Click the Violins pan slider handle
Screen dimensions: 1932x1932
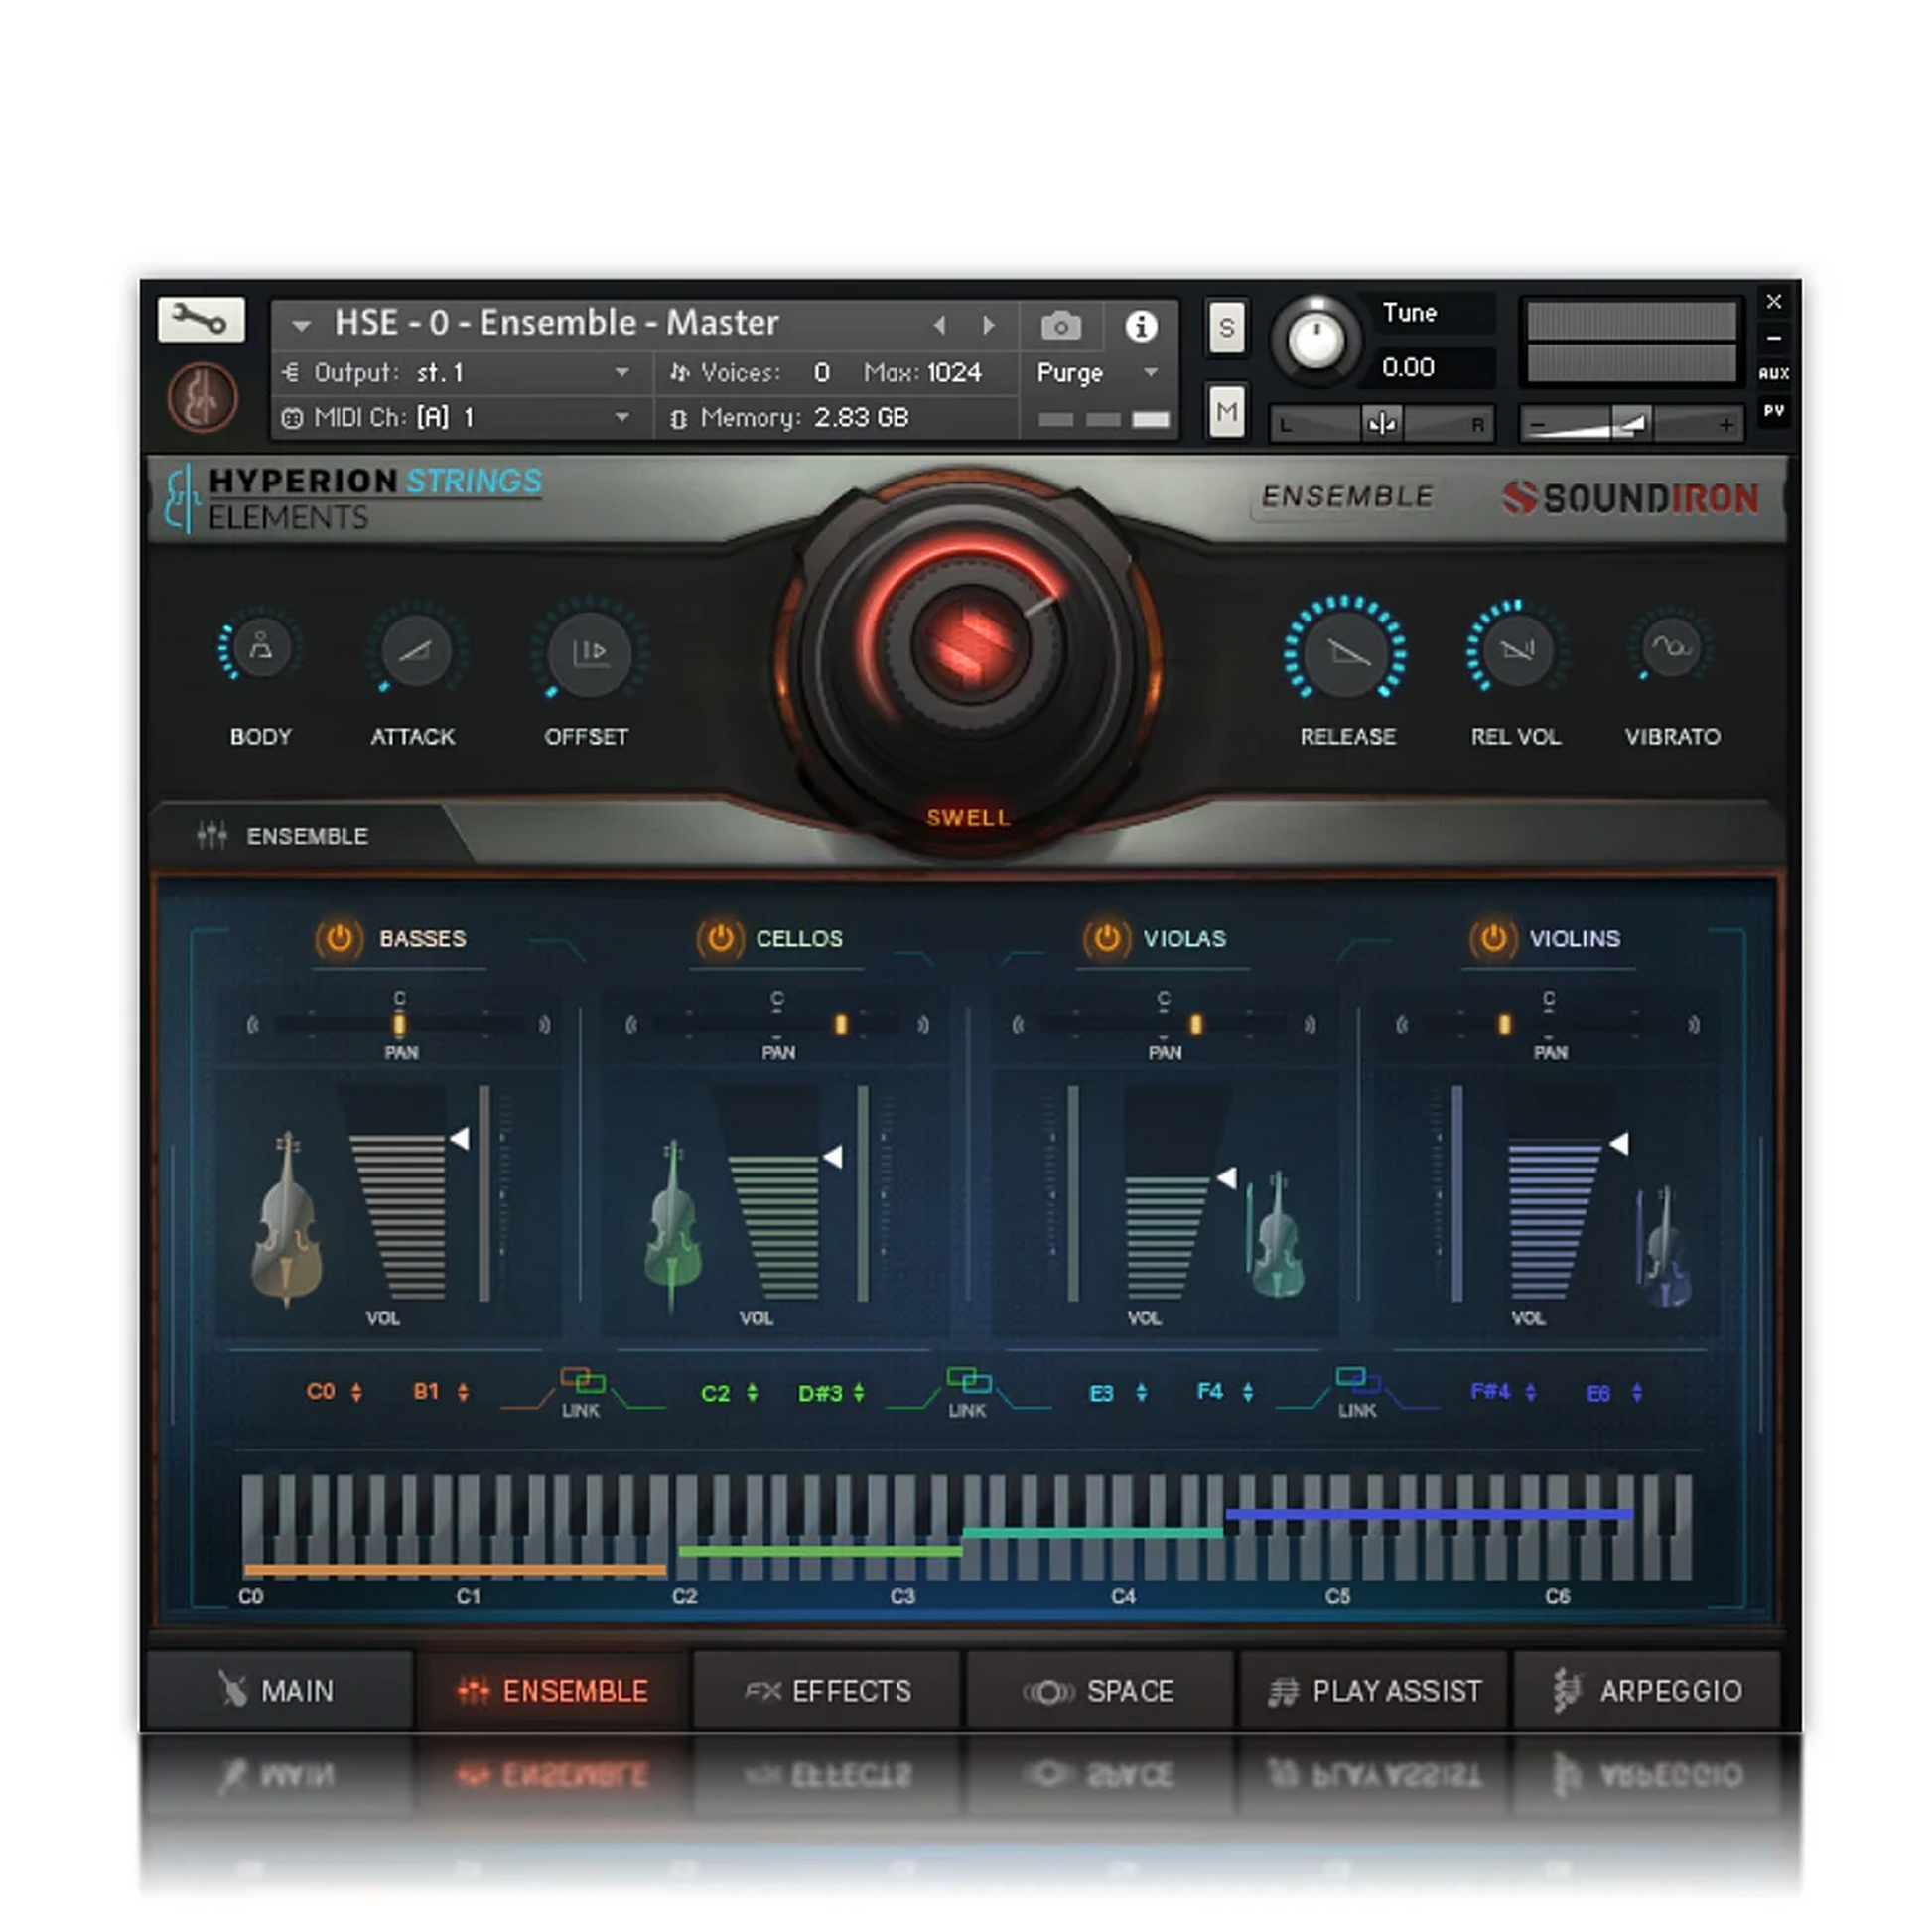coord(1503,1024)
